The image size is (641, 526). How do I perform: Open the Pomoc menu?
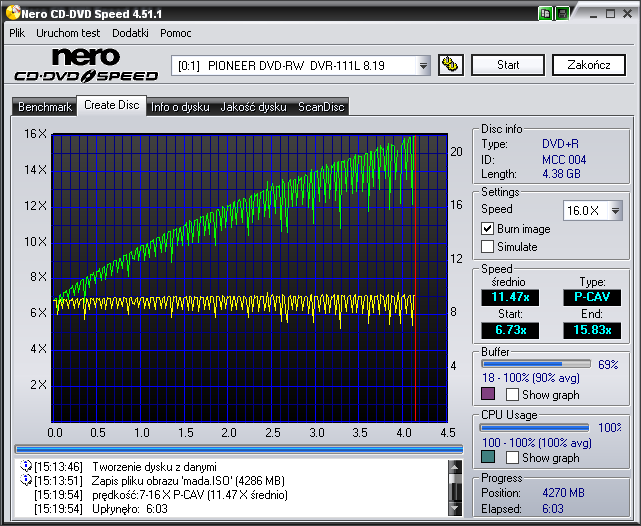(176, 33)
